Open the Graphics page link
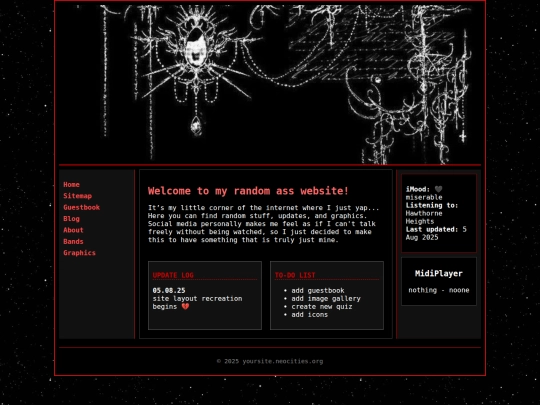 (80, 253)
